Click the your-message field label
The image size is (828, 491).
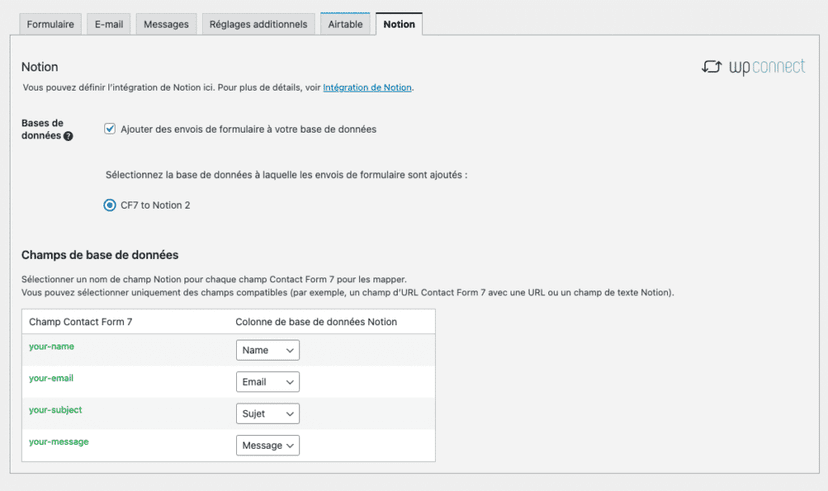coord(58,441)
